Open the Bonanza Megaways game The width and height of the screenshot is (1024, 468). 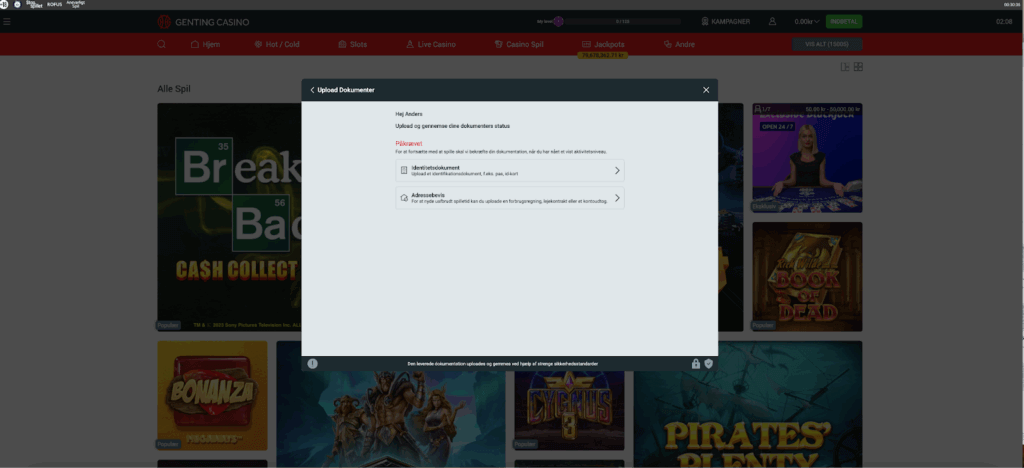(212, 395)
